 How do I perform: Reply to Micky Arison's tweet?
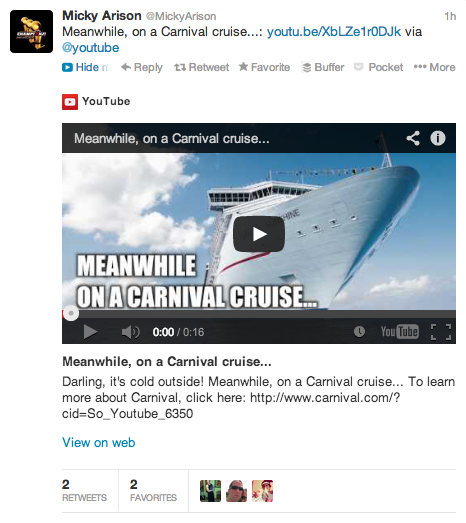tap(141, 67)
